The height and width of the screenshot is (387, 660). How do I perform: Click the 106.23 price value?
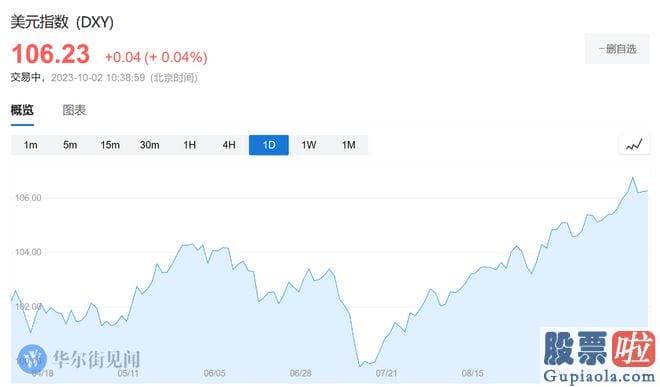click(x=51, y=54)
